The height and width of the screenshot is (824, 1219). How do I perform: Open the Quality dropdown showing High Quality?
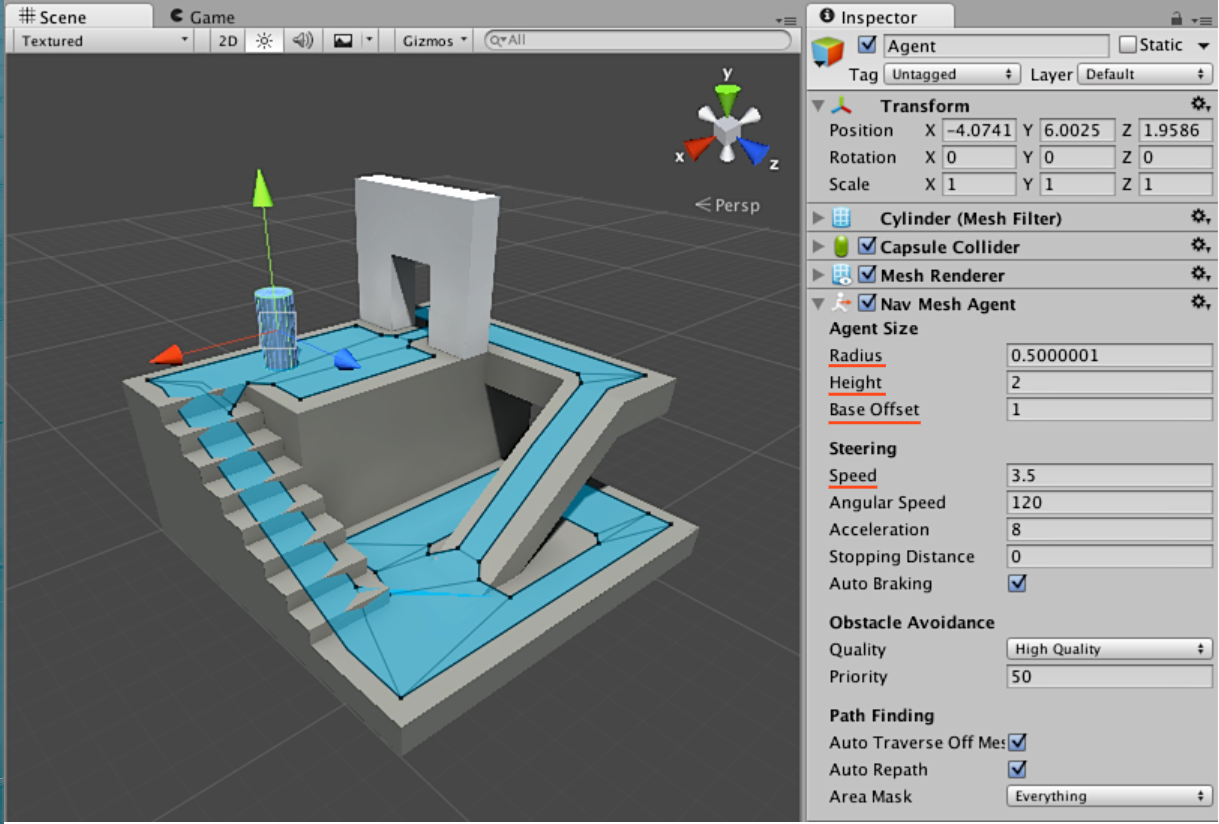coord(1109,649)
